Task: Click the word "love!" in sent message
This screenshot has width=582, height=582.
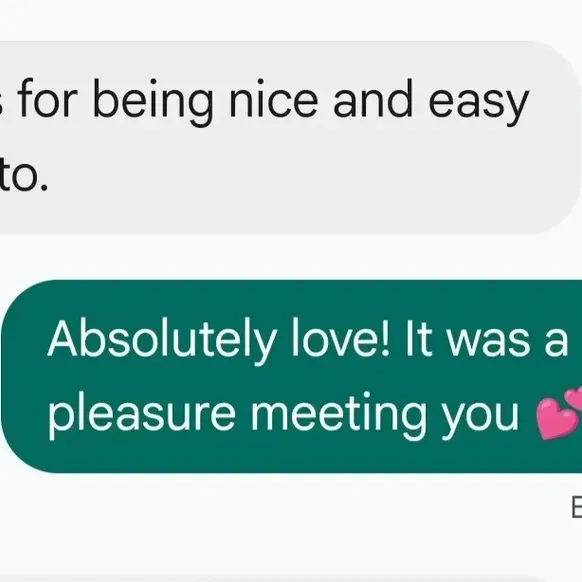Action: pyautogui.click(x=341, y=337)
